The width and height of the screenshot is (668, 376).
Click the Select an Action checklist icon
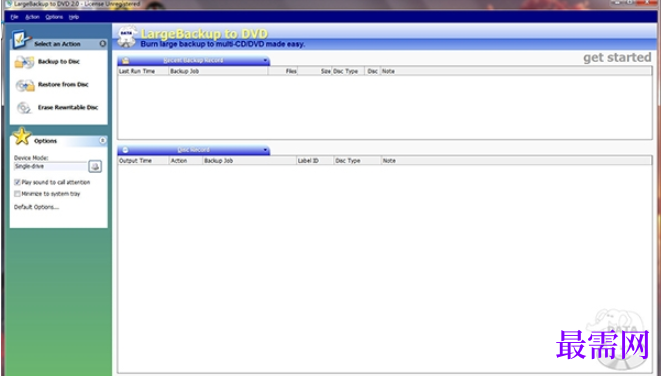click(x=20, y=39)
